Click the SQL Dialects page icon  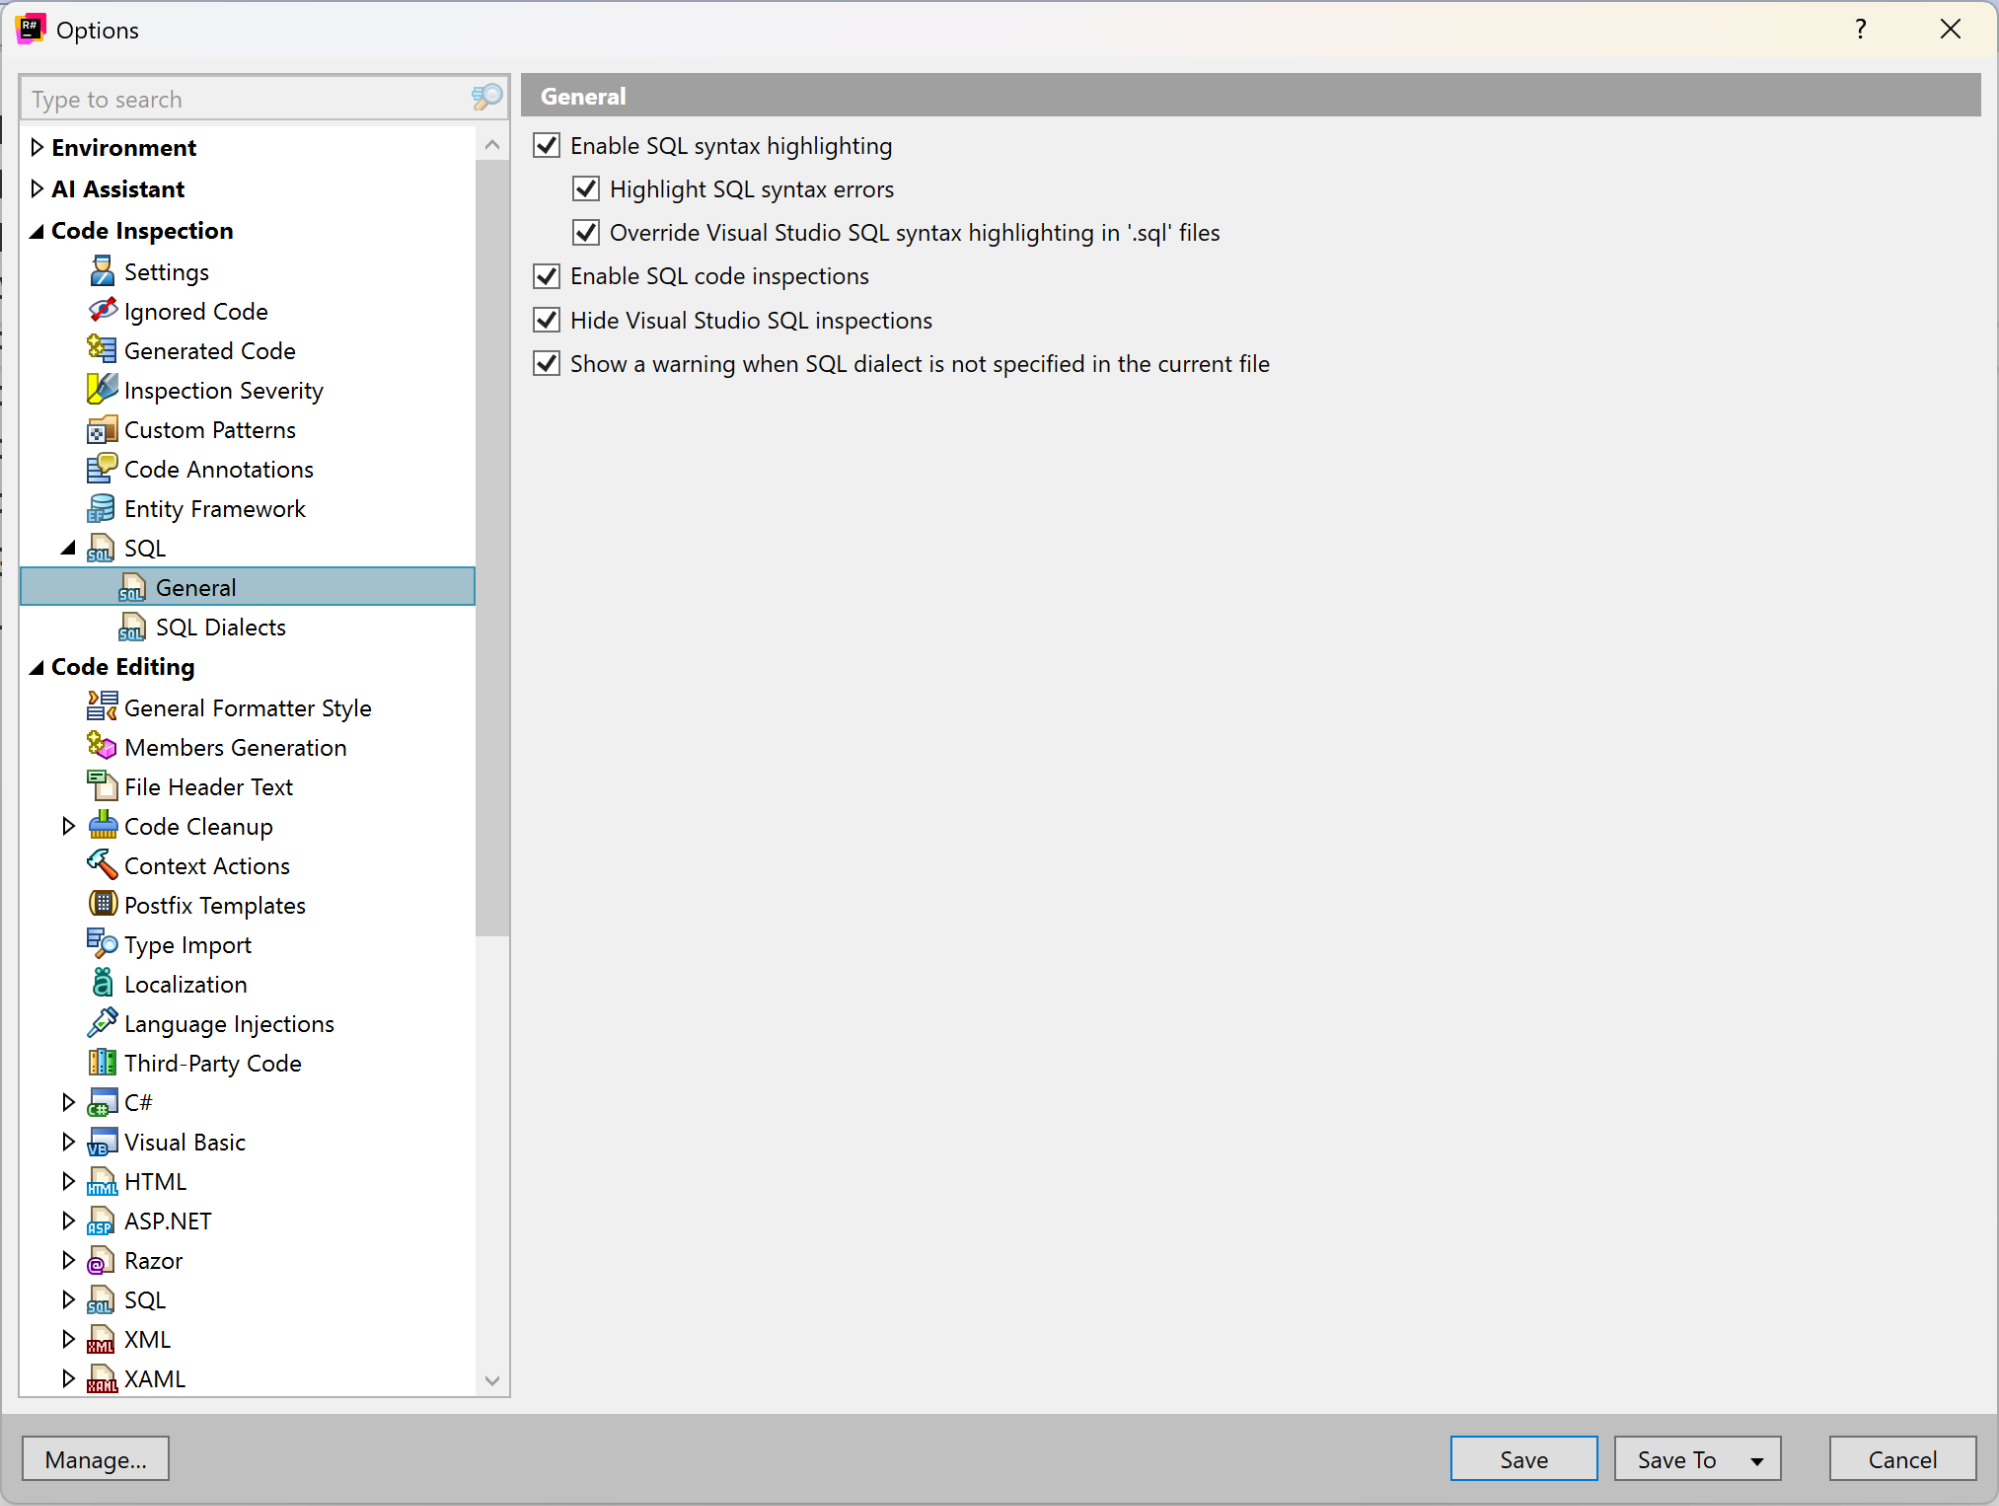(132, 627)
